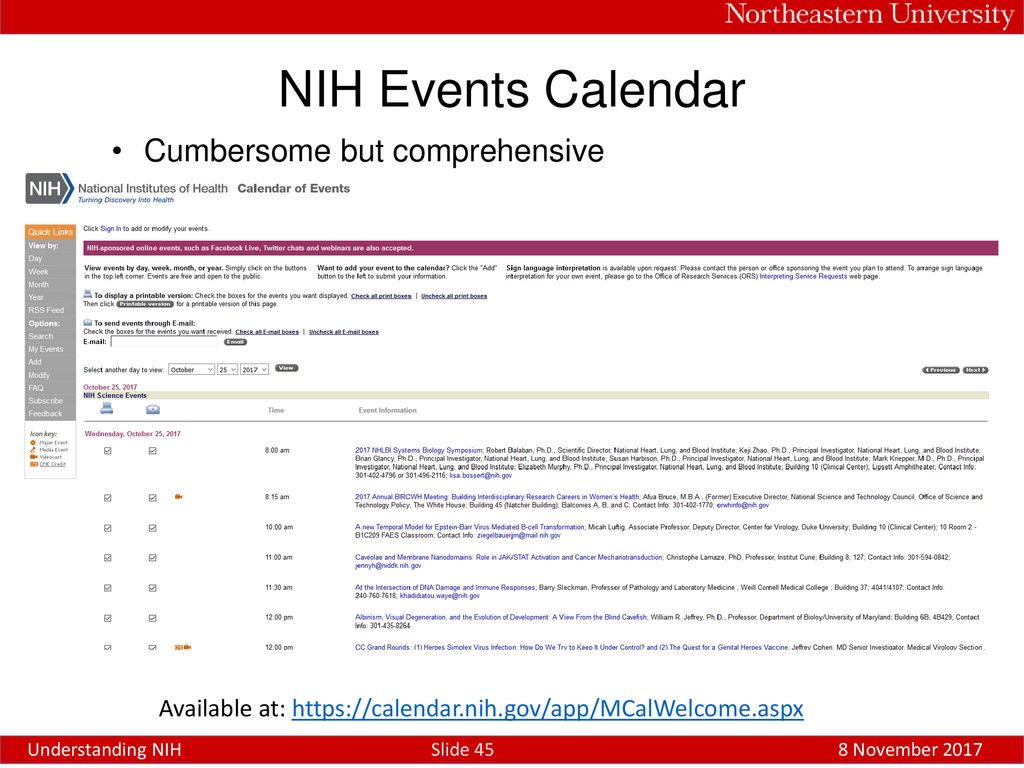Click the Previous day button

(940, 370)
